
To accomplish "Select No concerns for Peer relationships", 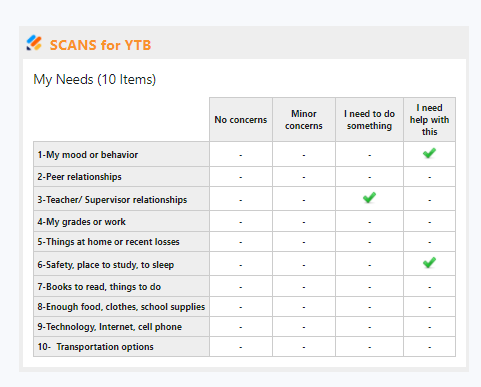I will tap(241, 177).
